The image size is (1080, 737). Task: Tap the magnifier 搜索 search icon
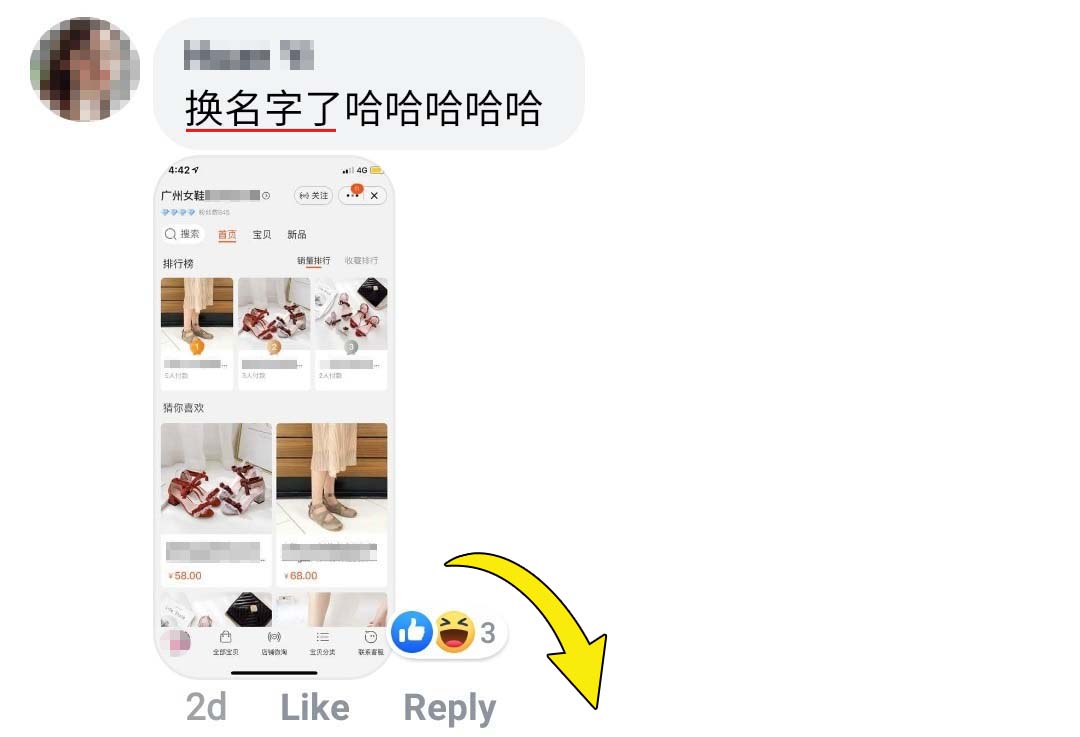[x=170, y=234]
